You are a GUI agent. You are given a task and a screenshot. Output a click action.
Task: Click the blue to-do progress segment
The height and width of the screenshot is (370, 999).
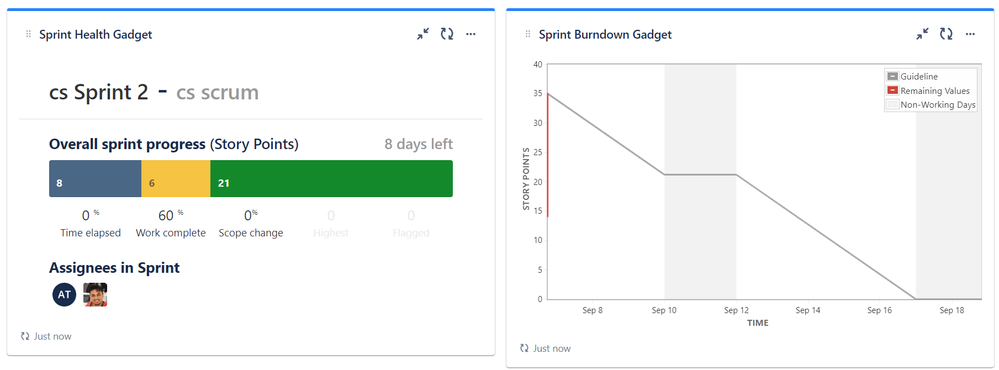(x=95, y=179)
